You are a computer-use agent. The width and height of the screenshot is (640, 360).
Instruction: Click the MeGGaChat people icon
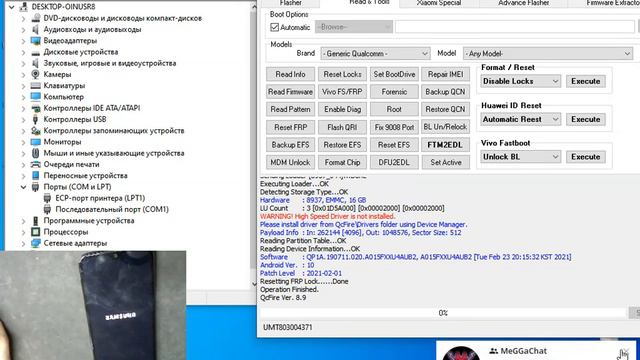tap(493, 351)
